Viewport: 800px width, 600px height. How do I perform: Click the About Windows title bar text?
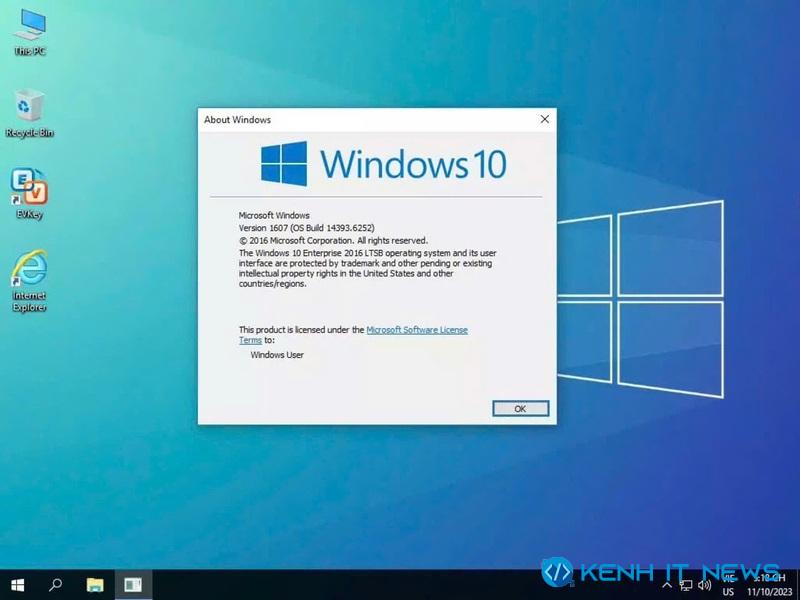[x=237, y=120]
